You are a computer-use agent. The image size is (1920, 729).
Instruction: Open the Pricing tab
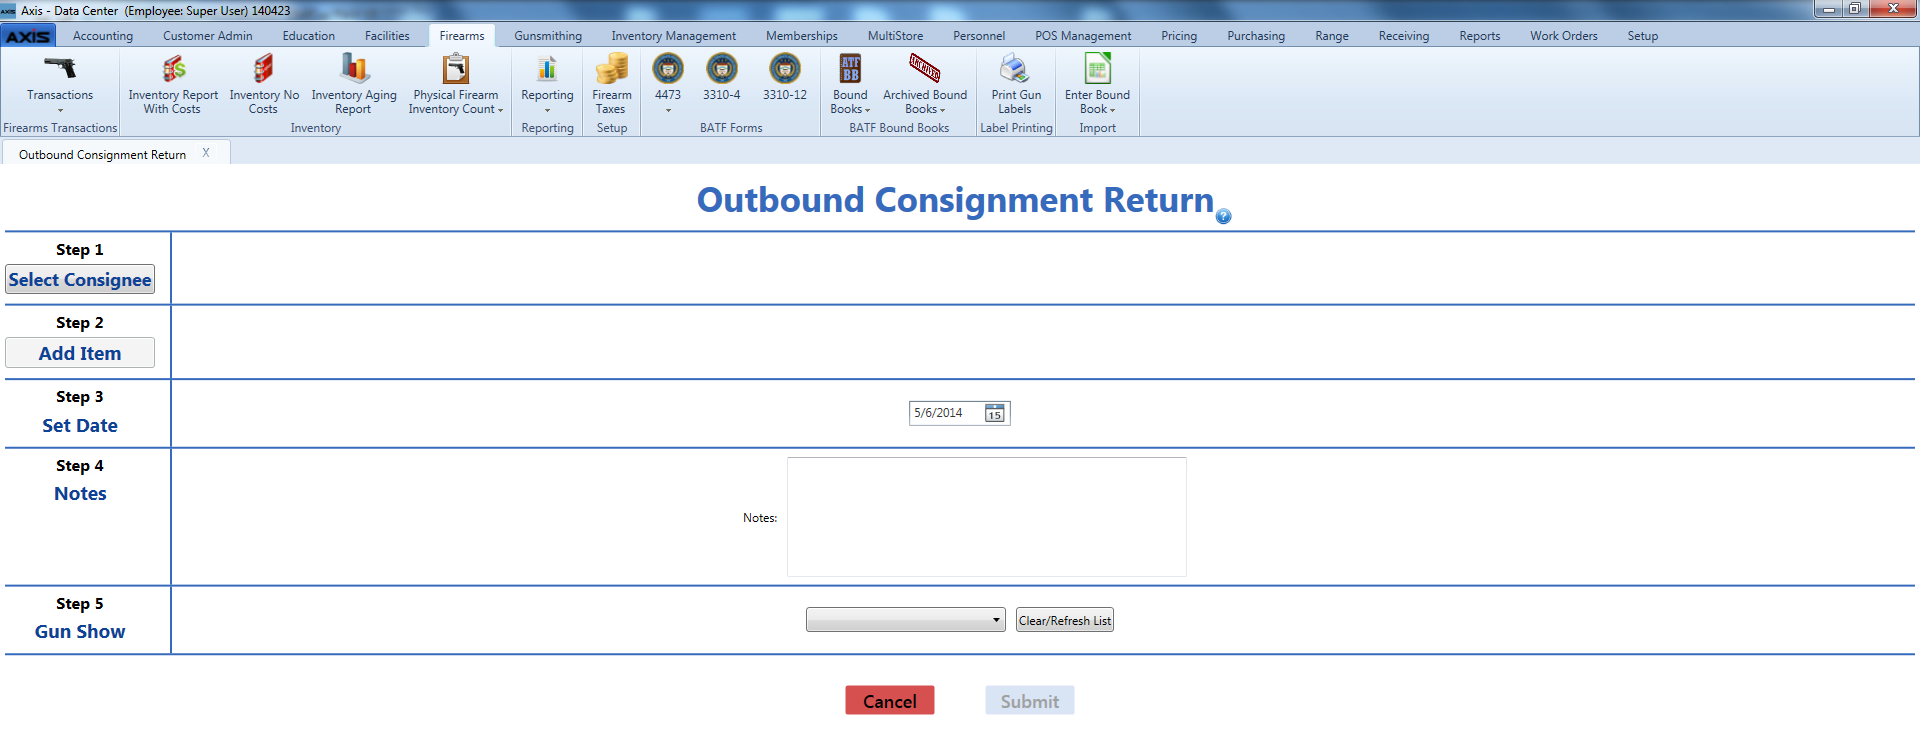pyautogui.click(x=1179, y=36)
